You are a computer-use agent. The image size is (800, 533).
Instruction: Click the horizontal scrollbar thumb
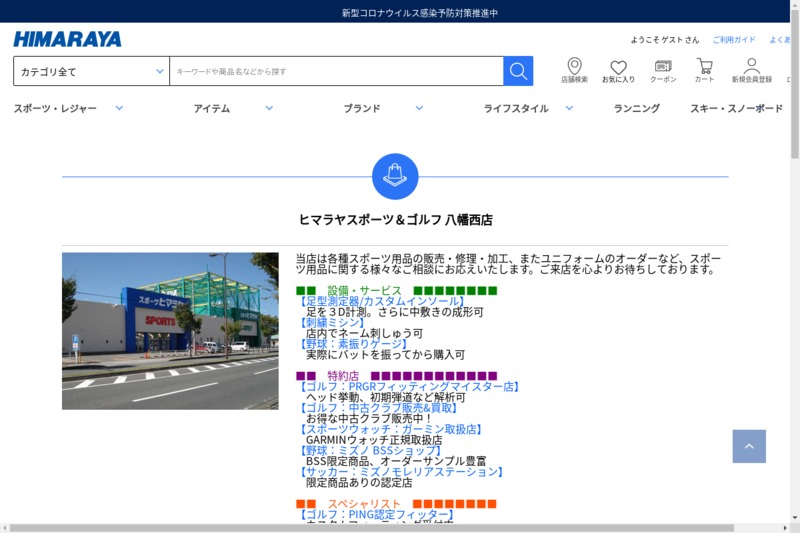(x=371, y=528)
